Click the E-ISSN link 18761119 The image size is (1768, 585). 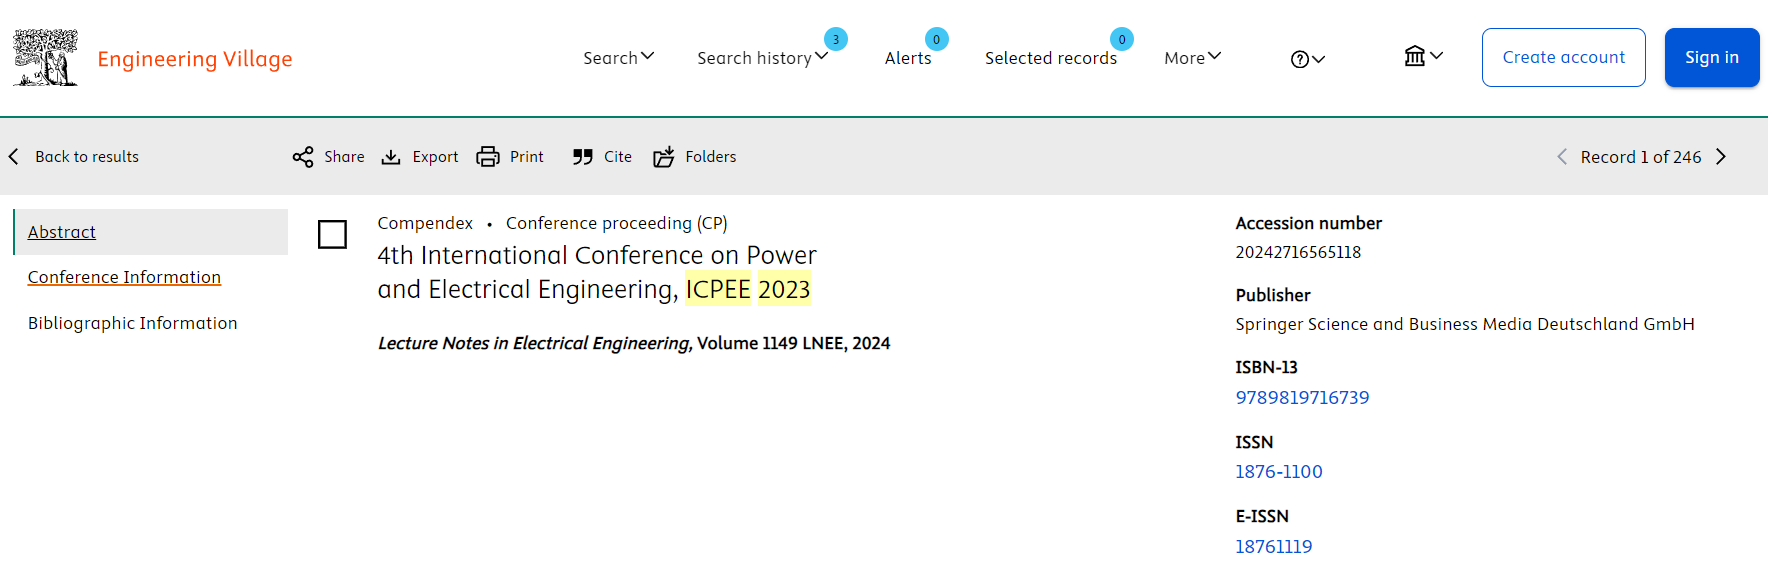(1274, 547)
